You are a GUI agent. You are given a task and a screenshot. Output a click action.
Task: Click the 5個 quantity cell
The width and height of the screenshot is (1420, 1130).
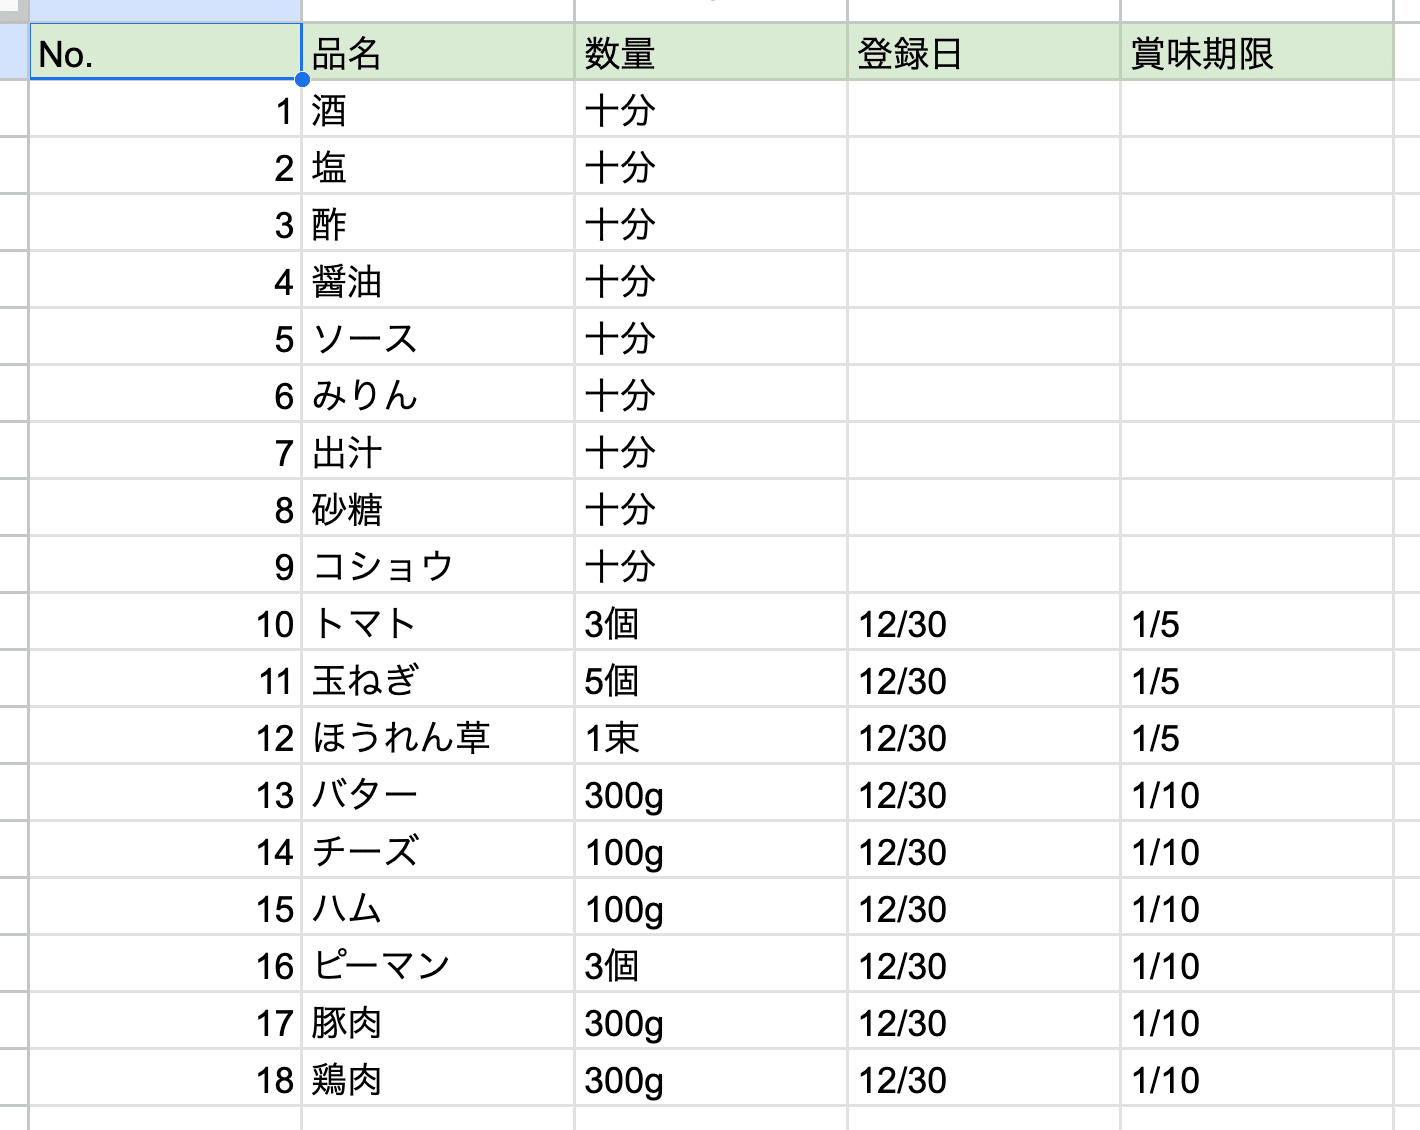coord(710,681)
